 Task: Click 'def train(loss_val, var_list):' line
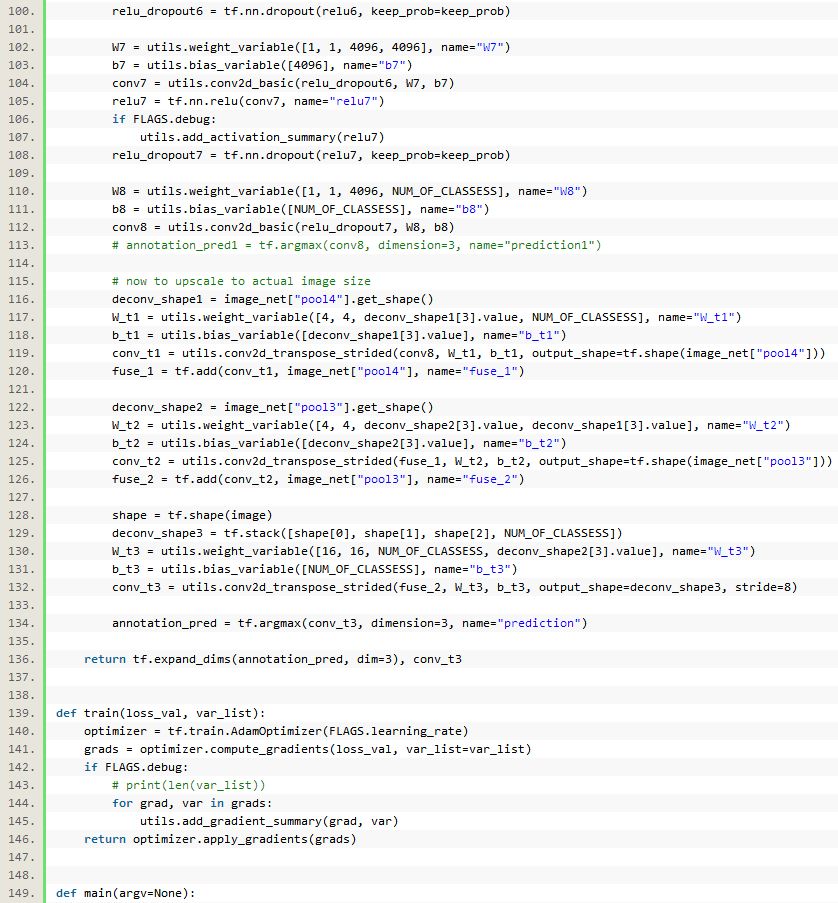pyautogui.click(x=161, y=713)
